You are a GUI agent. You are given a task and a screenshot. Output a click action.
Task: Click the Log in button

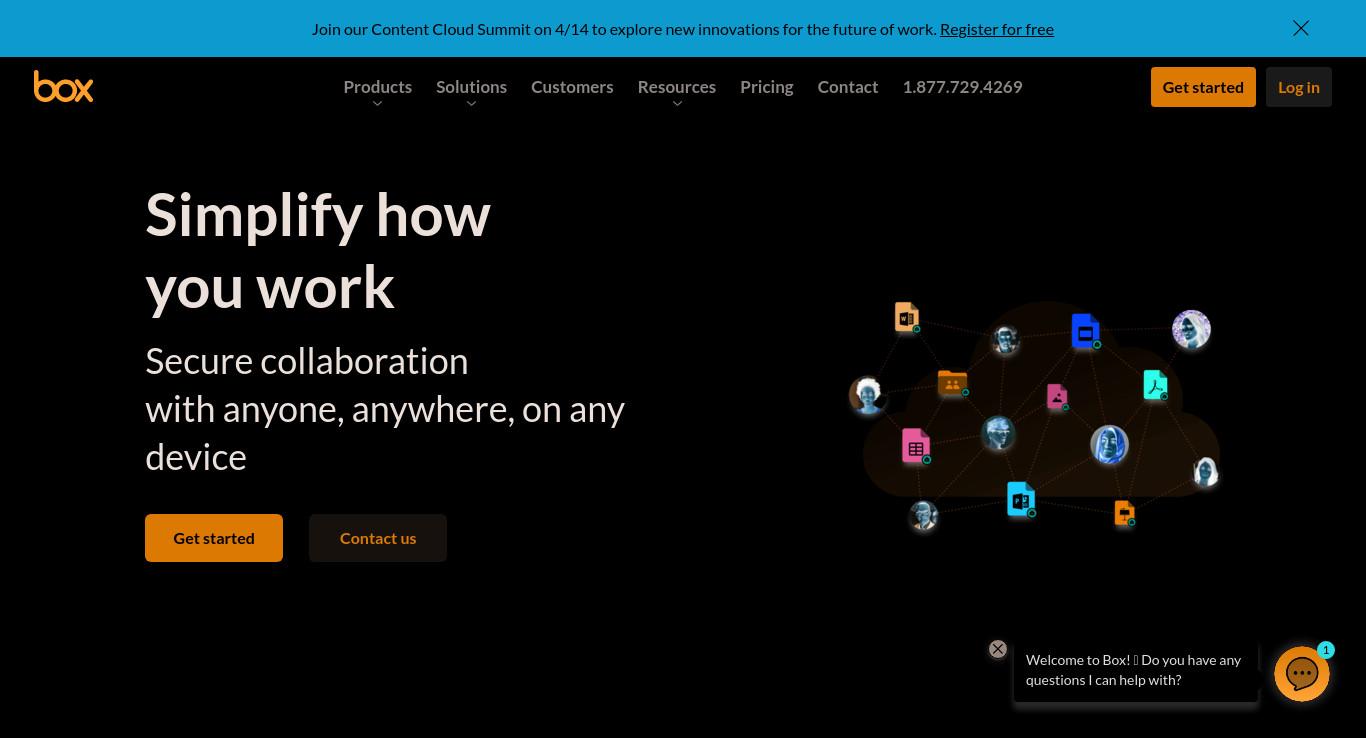(1299, 87)
